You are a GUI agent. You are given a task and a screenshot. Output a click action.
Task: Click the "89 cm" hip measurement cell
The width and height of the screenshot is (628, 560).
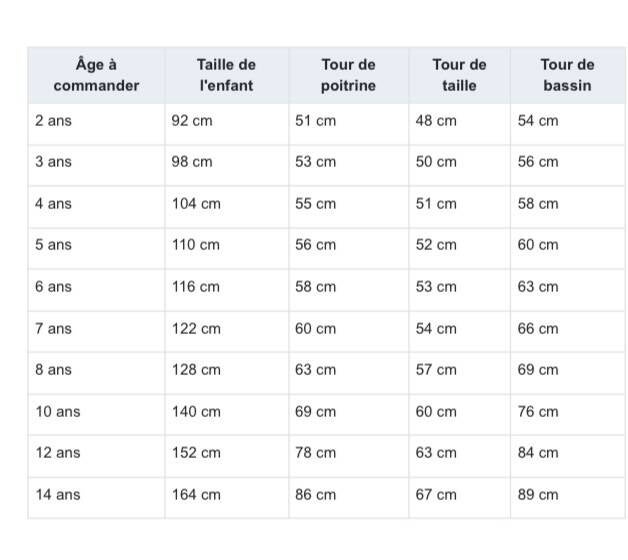click(538, 495)
